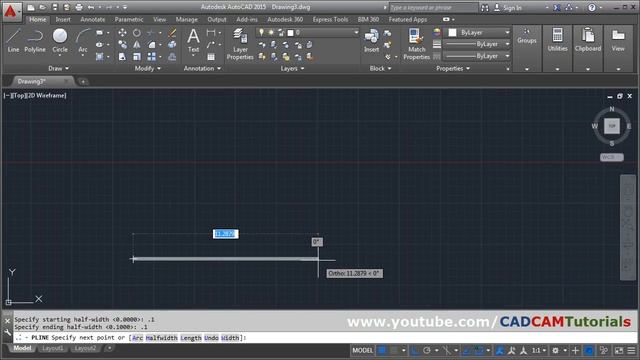
Task: Click the keyword search input field
Action: (x=433, y=8)
